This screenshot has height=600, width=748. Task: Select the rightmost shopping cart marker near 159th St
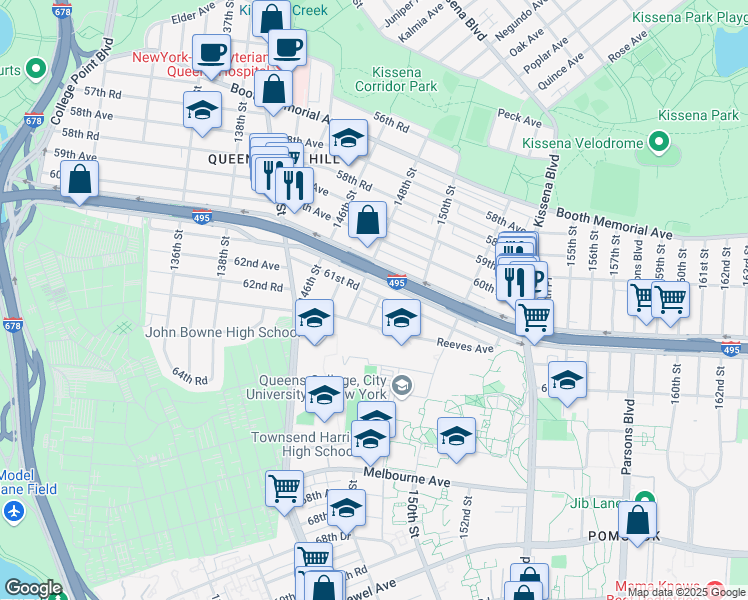(x=670, y=303)
